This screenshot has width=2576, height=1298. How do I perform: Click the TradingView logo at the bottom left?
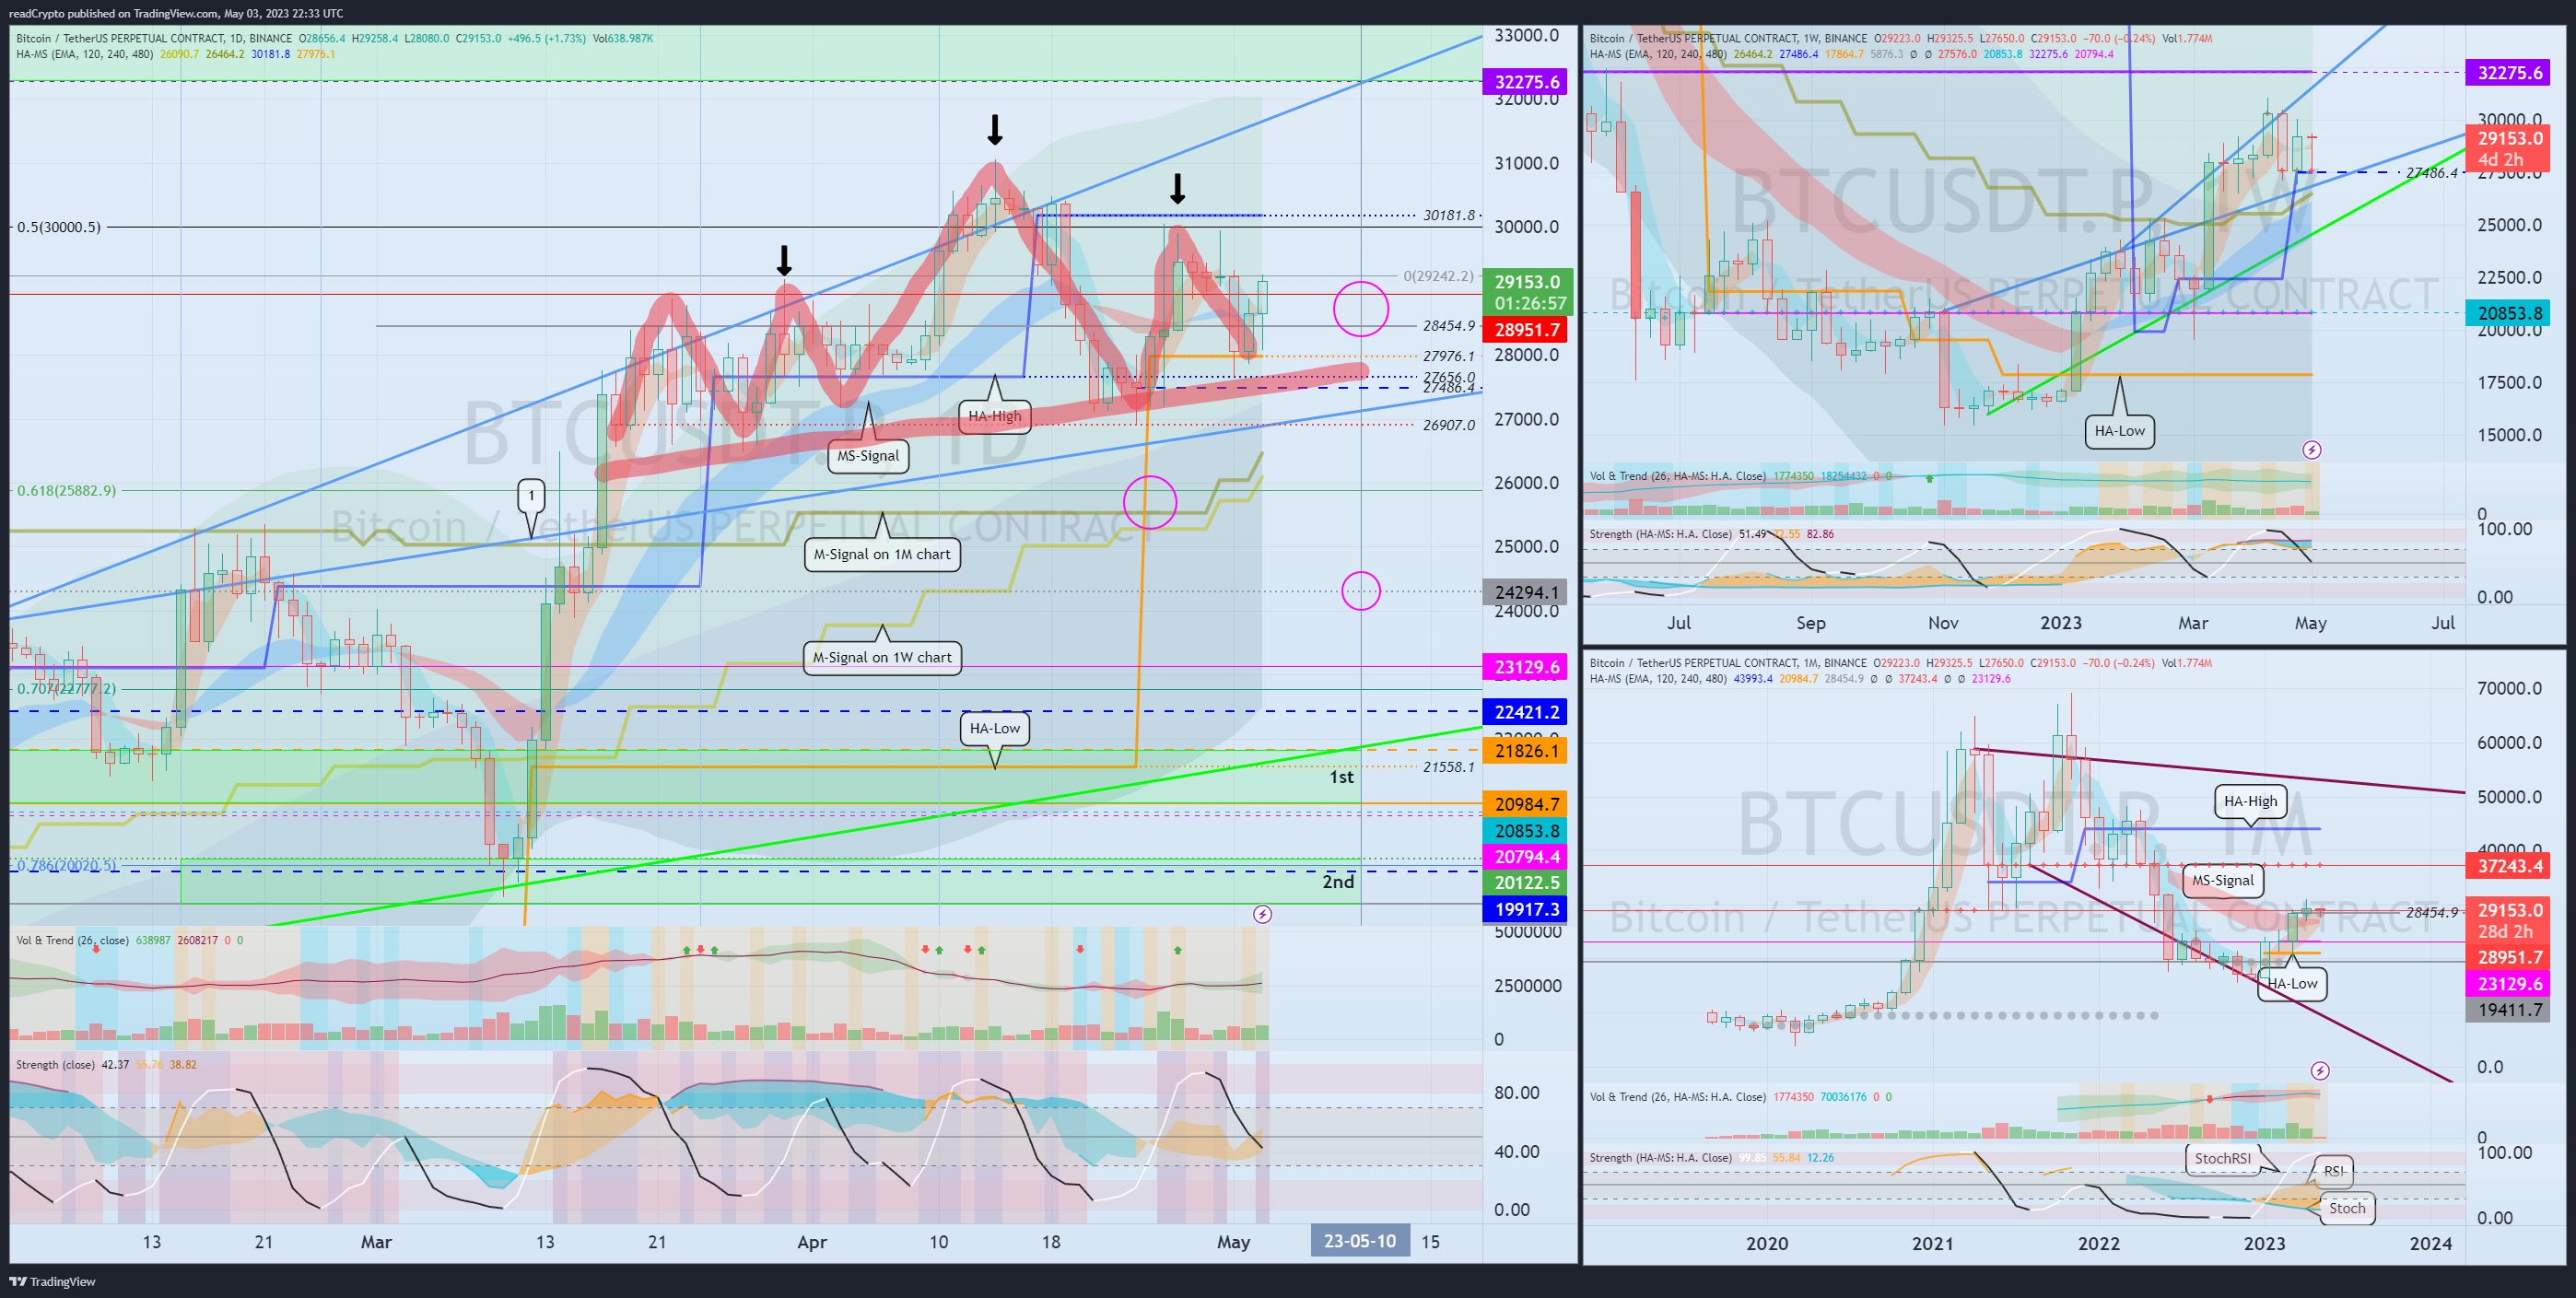[52, 1281]
